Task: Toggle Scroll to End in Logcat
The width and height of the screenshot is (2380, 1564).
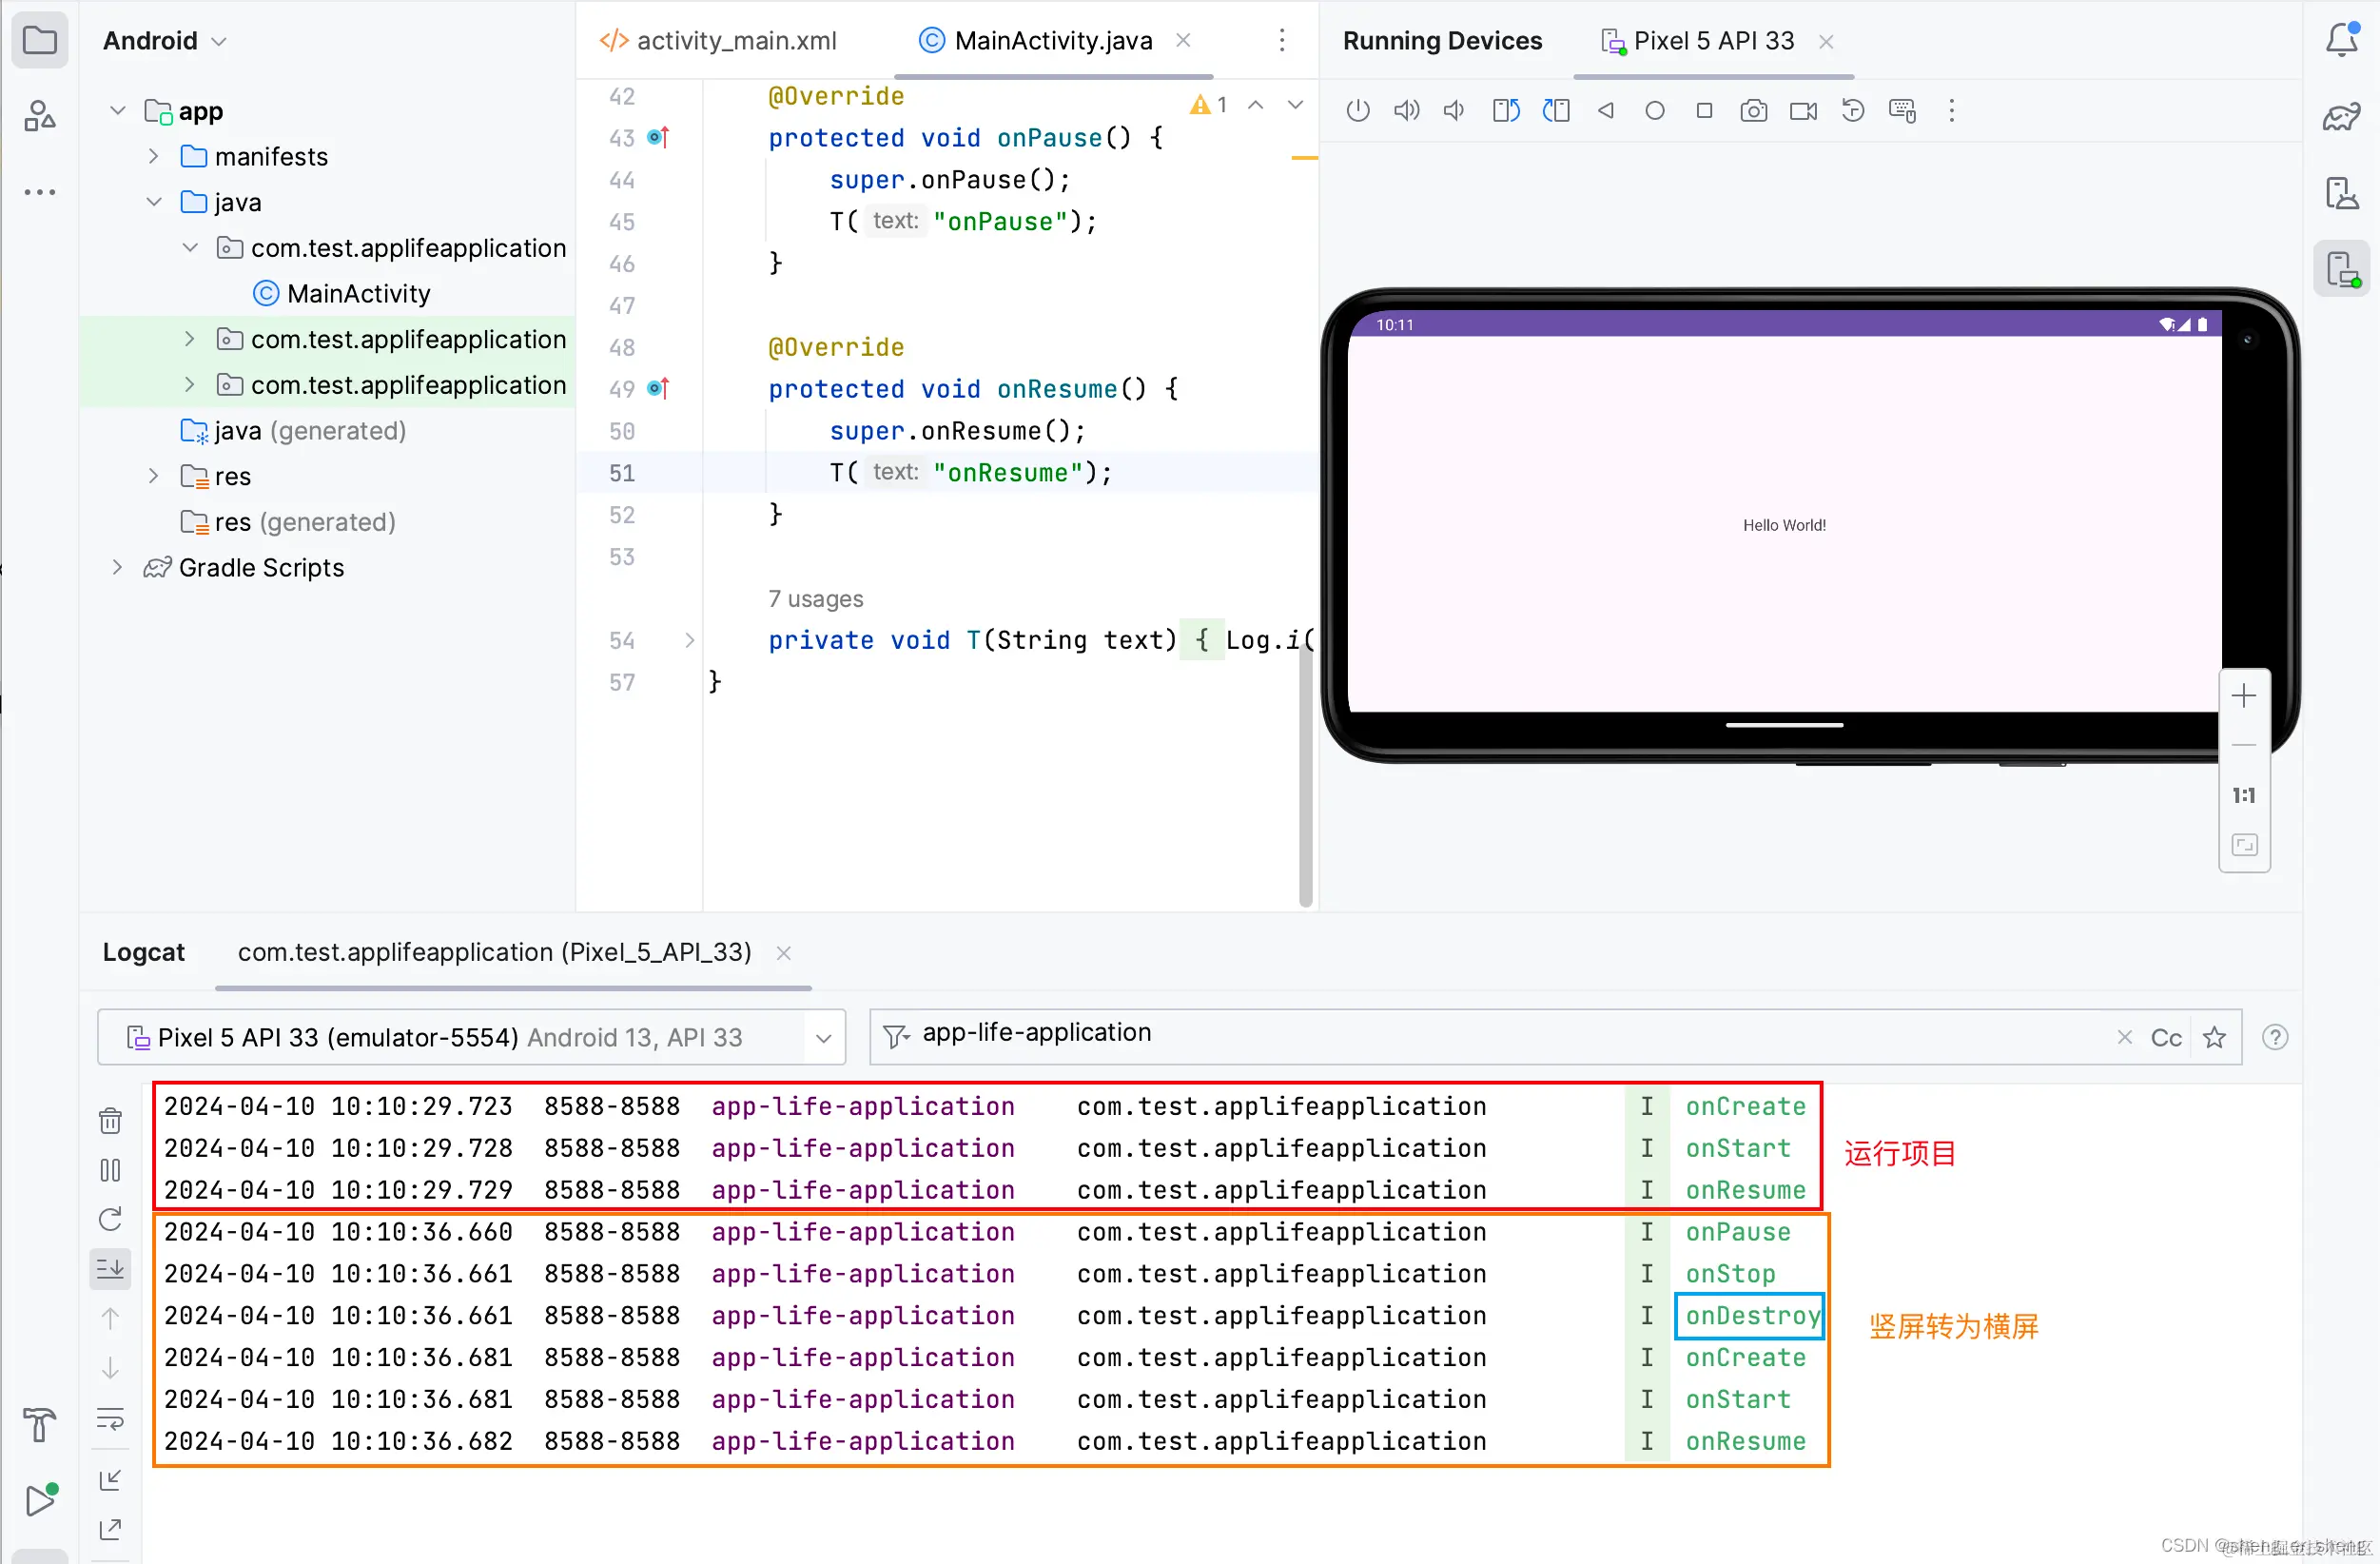Action: [x=110, y=1269]
